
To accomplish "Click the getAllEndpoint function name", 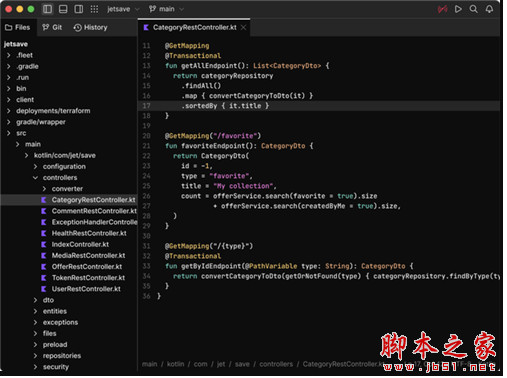I will [x=209, y=66].
